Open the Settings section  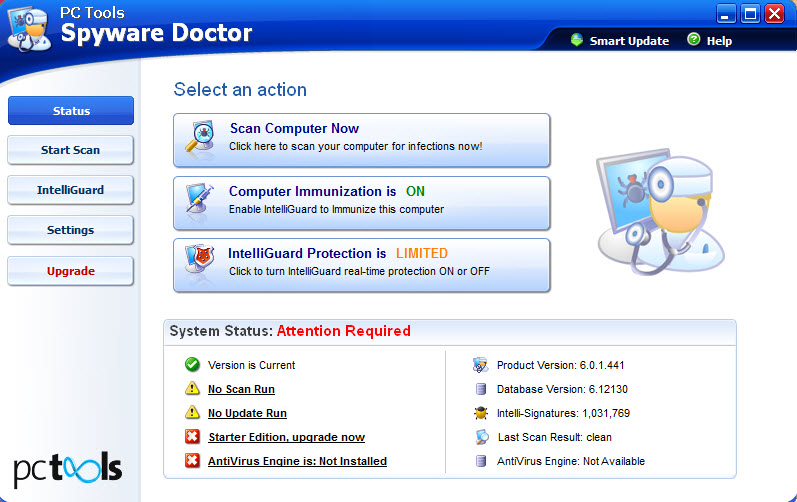click(71, 230)
